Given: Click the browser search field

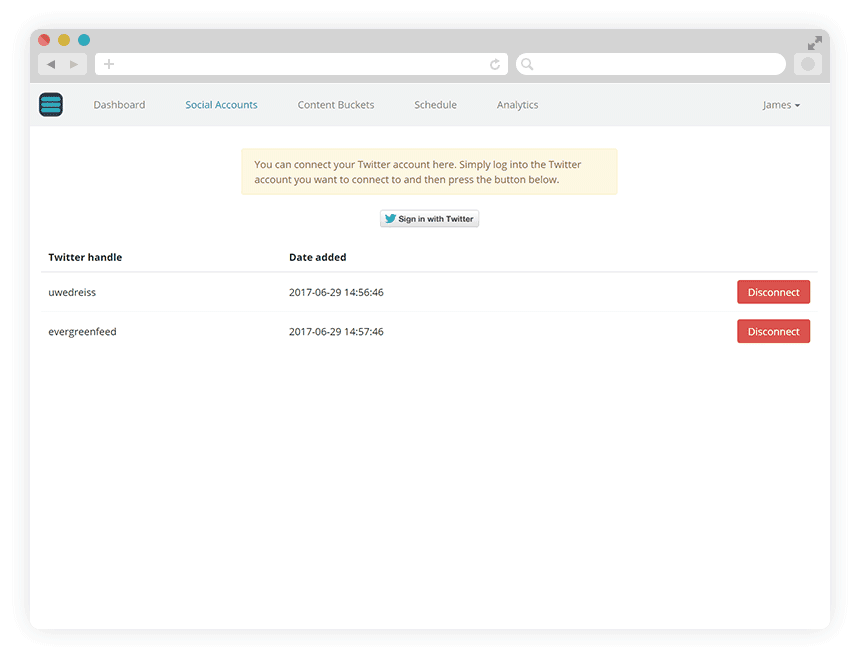Looking at the screenshot, I should [651, 64].
